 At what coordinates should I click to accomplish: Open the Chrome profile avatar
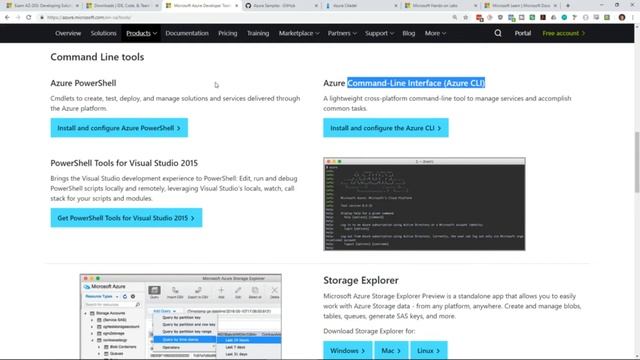tap(622, 18)
